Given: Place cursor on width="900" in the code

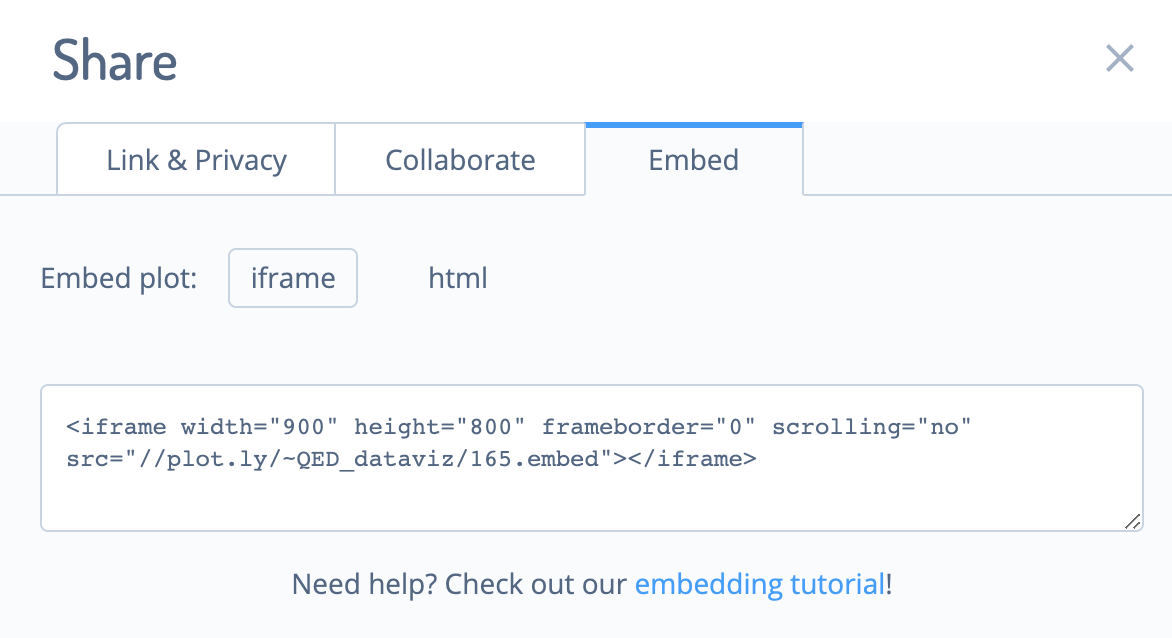Looking at the screenshot, I should point(259,427).
